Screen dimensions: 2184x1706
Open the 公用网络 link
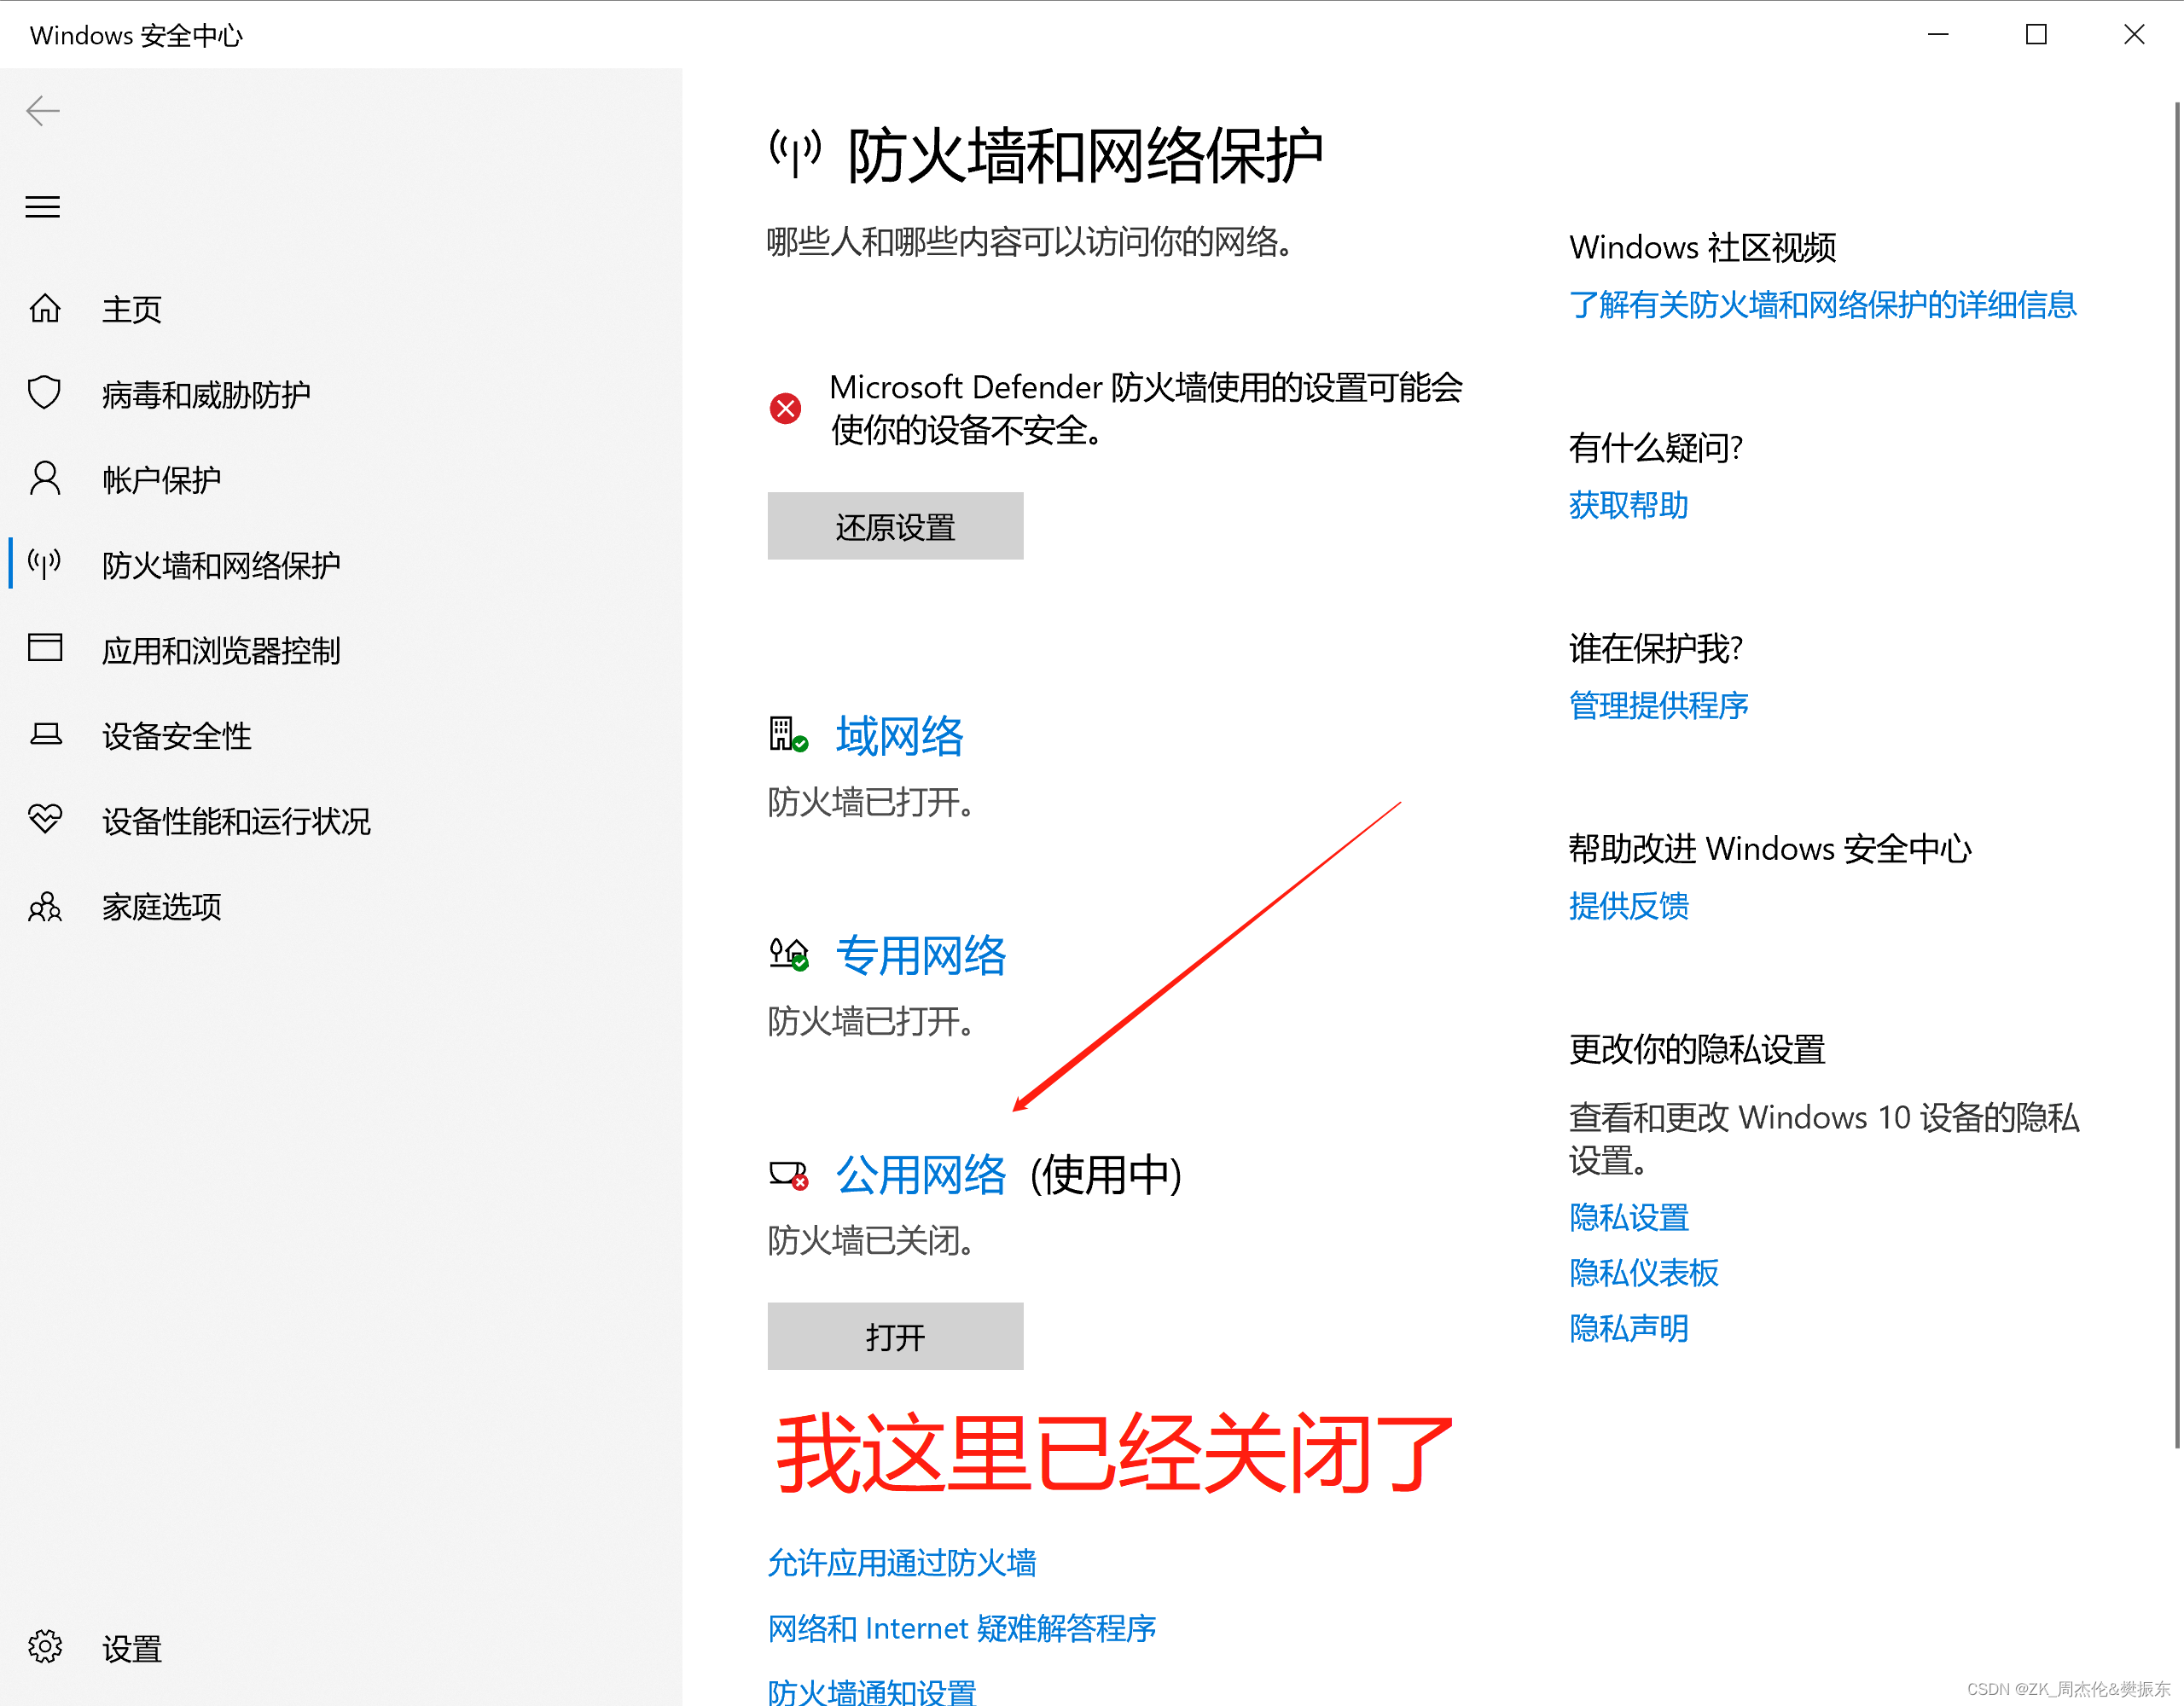pos(920,1174)
